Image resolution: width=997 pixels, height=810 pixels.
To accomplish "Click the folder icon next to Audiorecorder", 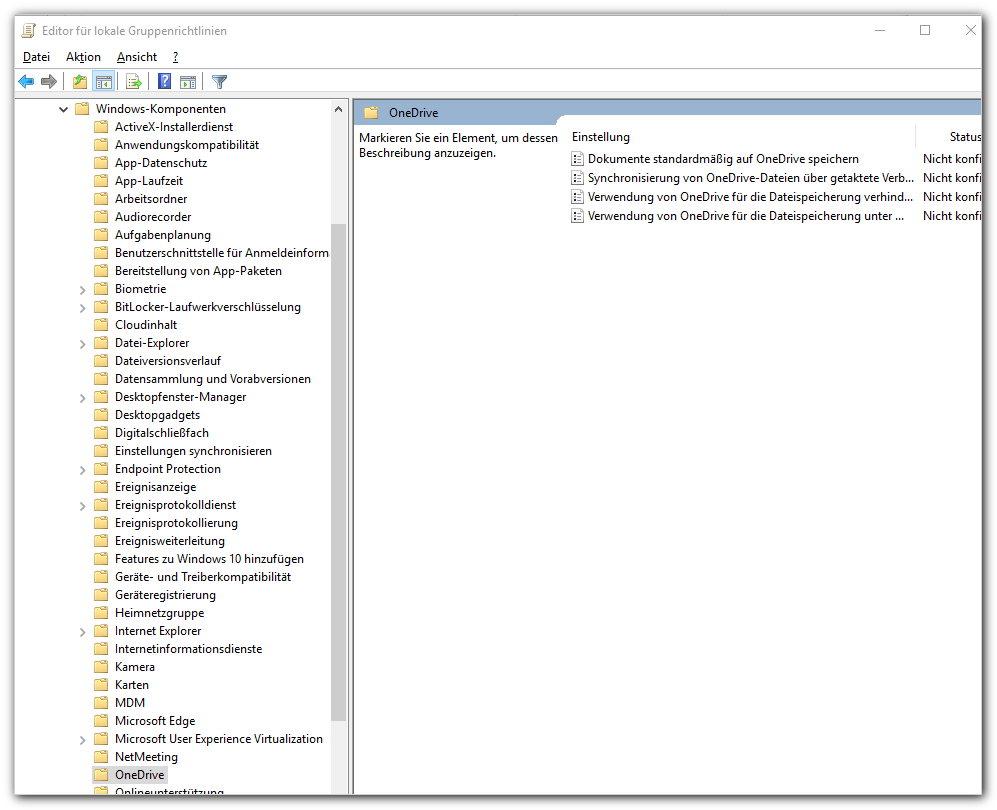I will pos(100,217).
